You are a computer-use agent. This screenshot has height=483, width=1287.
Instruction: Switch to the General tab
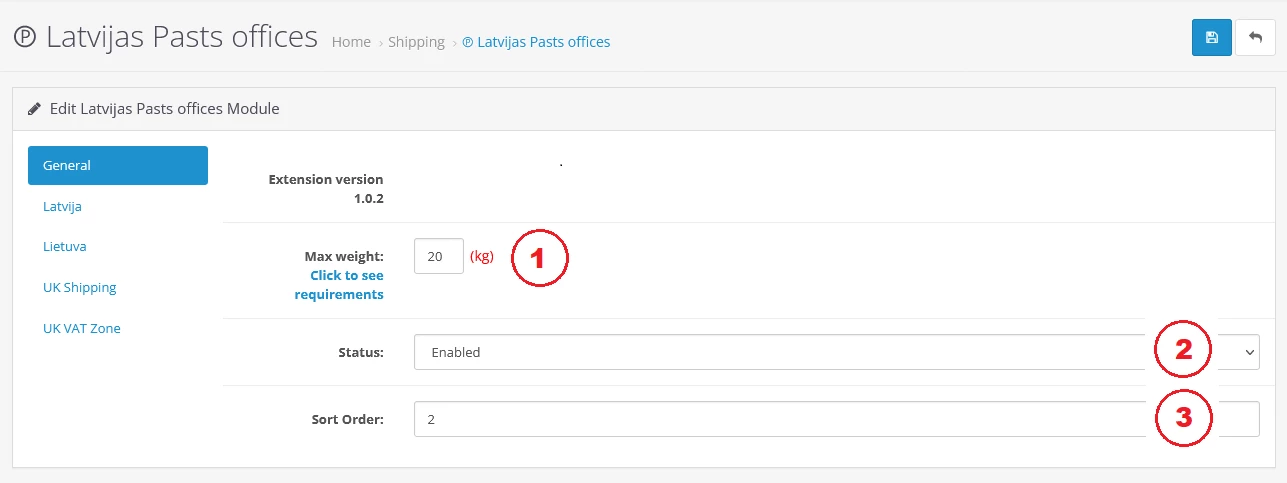(x=117, y=165)
